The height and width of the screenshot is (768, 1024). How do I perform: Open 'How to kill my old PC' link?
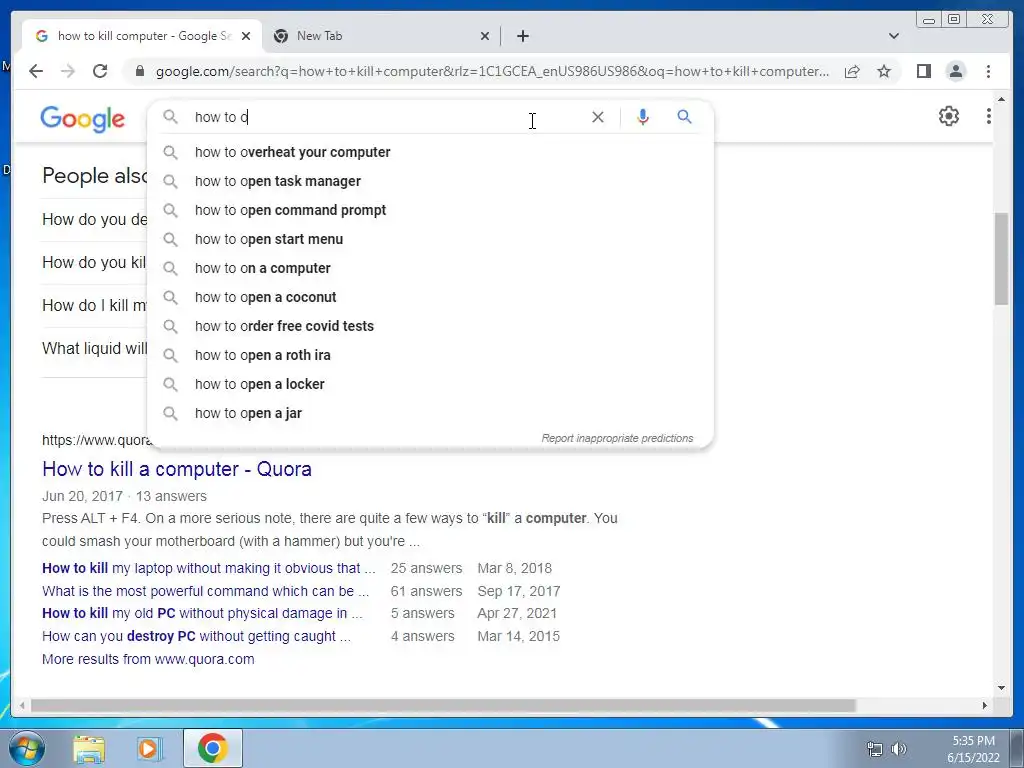(x=202, y=613)
